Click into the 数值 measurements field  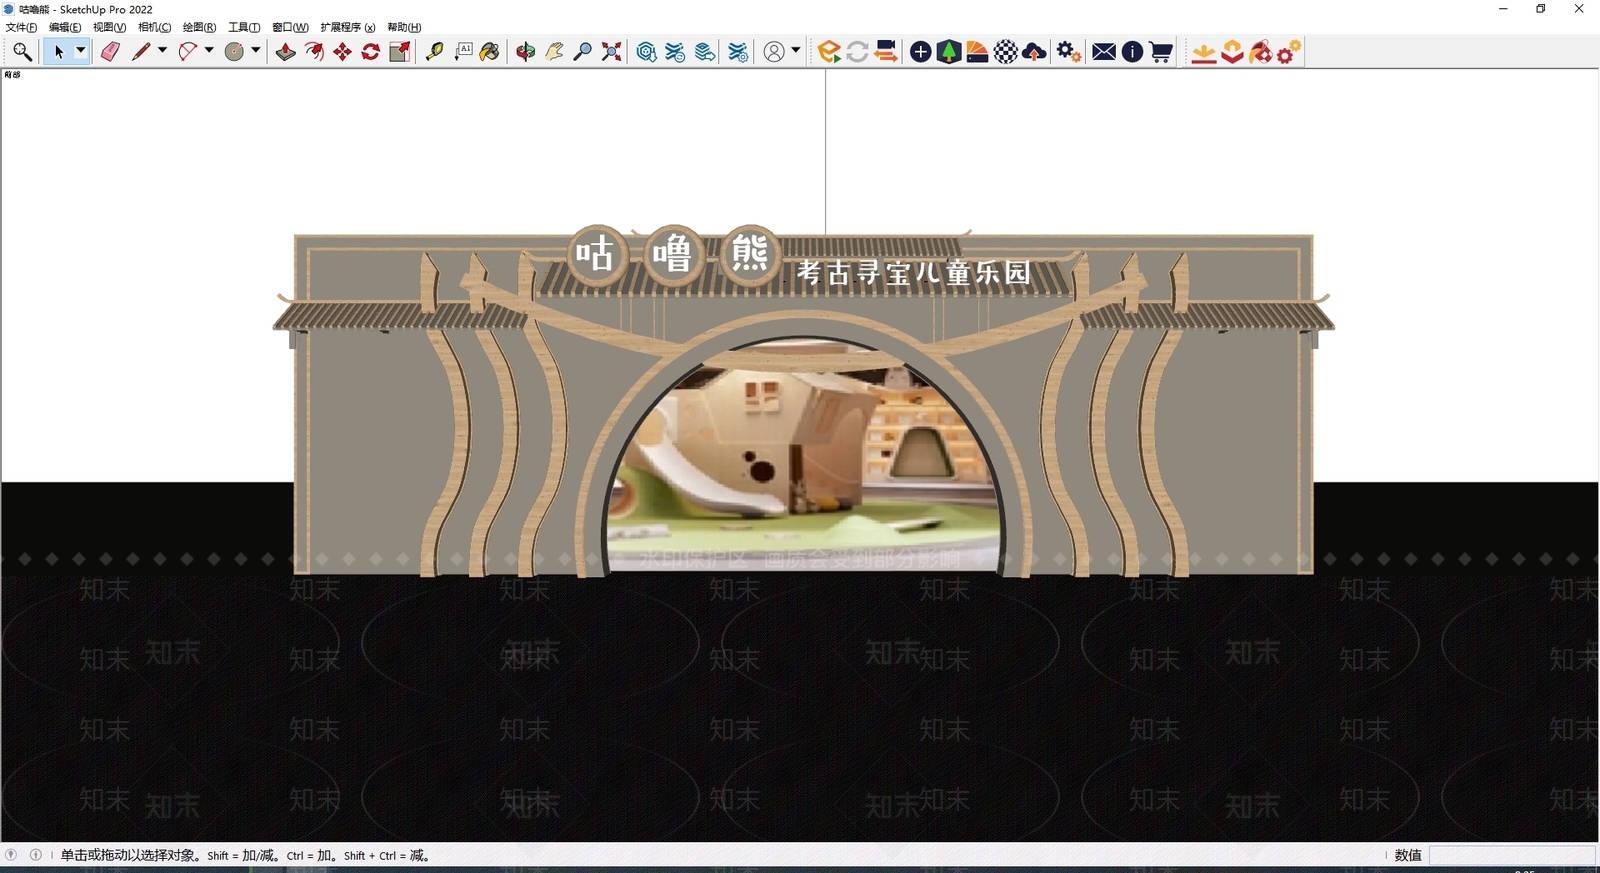(x=1511, y=855)
